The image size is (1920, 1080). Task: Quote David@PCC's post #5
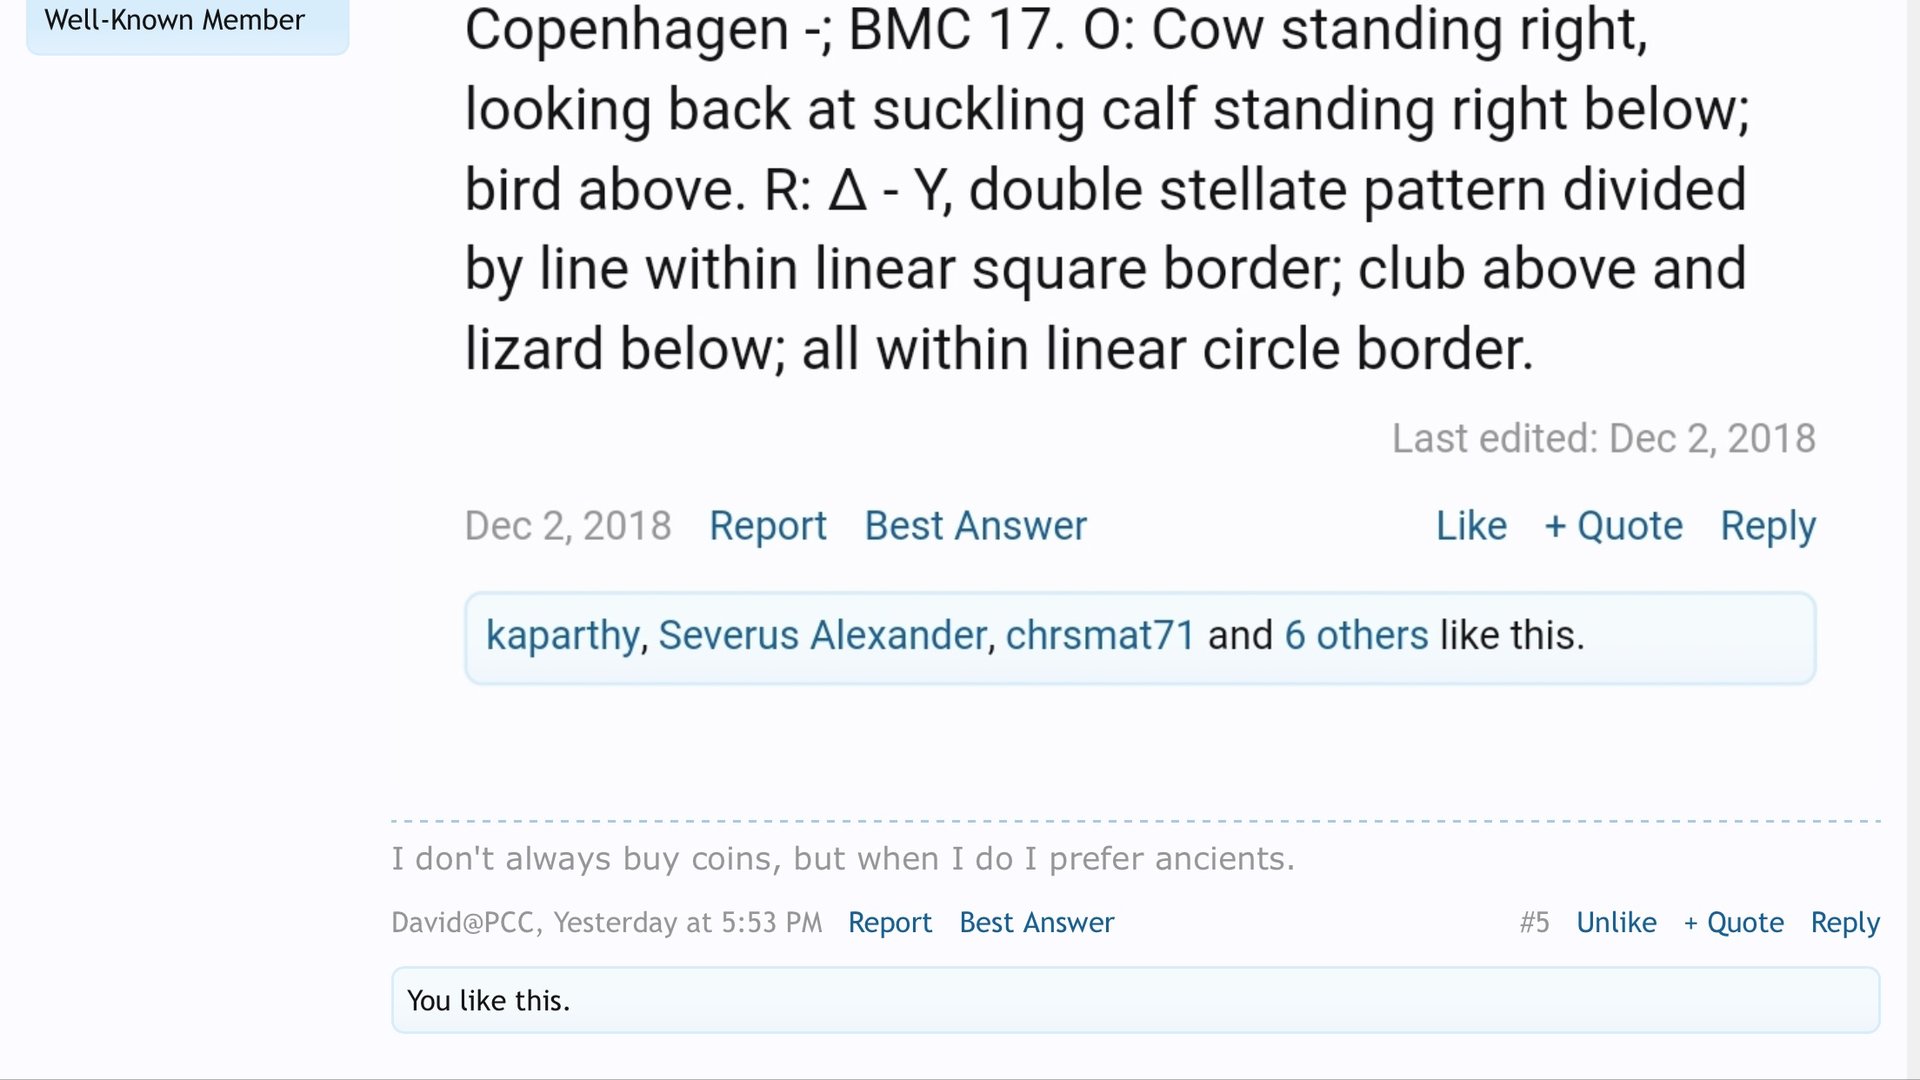pos(1733,922)
